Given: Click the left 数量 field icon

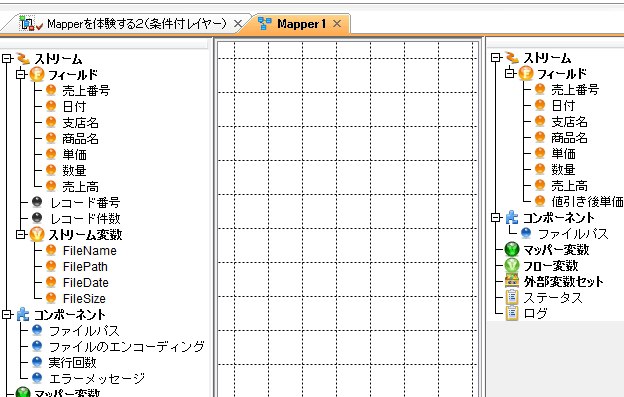Looking at the screenshot, I should [51, 170].
